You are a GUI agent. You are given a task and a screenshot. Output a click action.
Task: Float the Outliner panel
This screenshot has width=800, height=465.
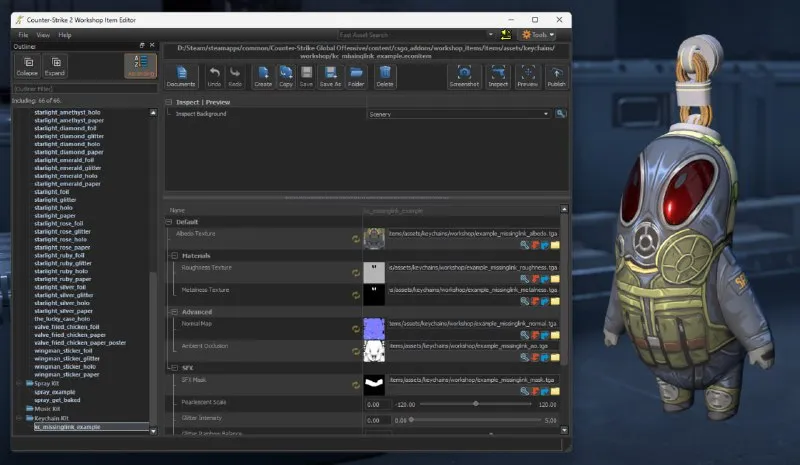(142, 45)
